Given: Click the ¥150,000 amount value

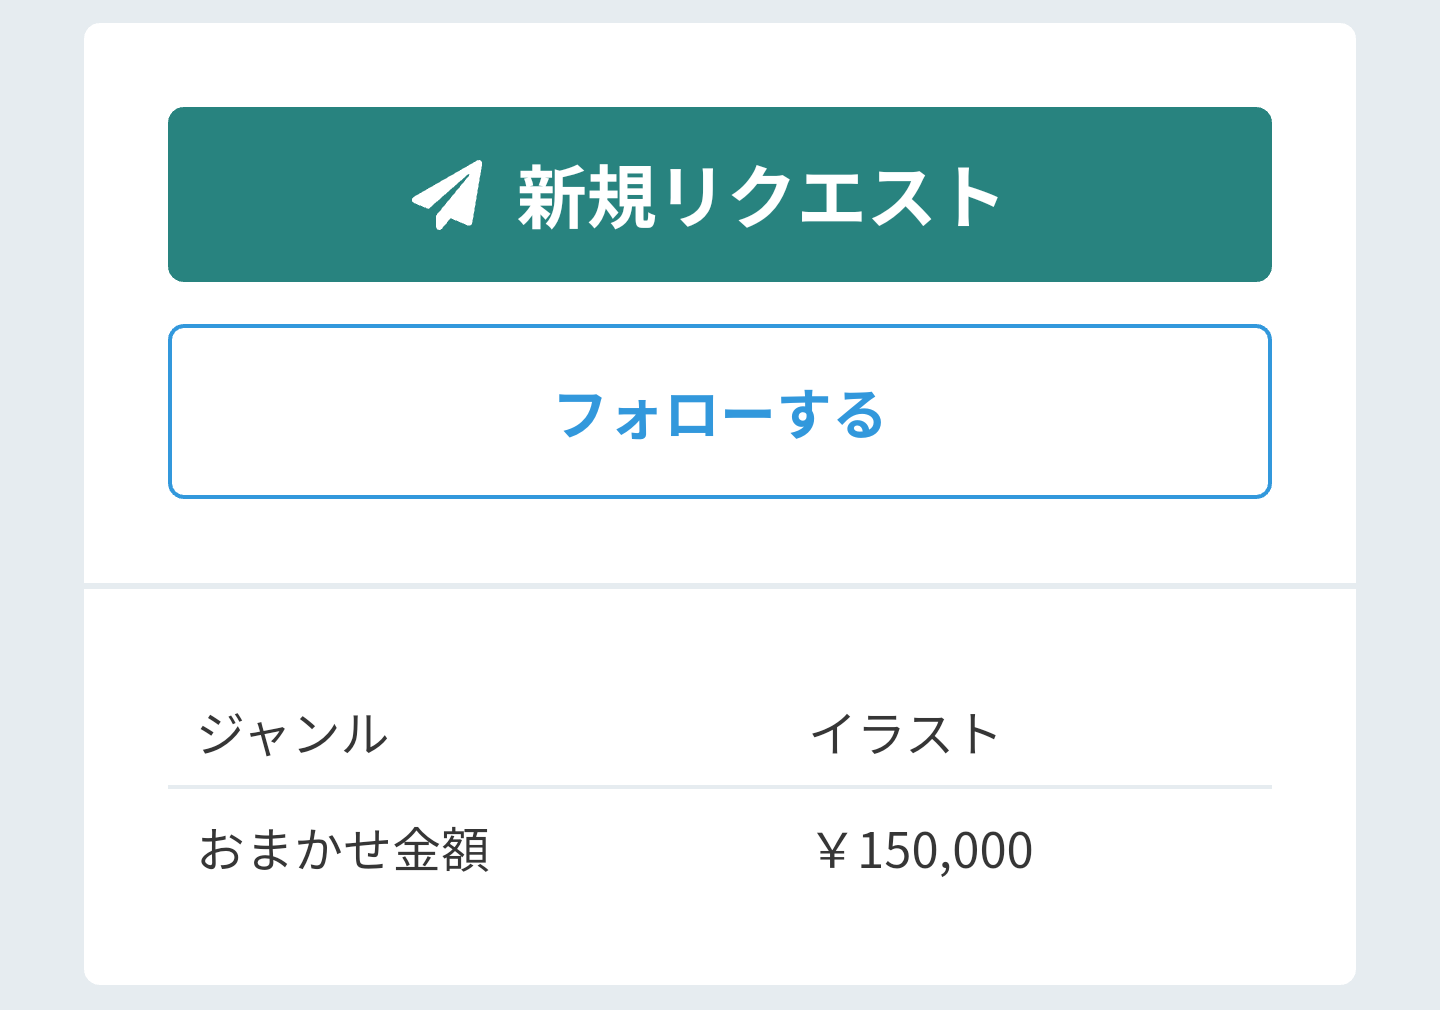Looking at the screenshot, I should tap(922, 851).
